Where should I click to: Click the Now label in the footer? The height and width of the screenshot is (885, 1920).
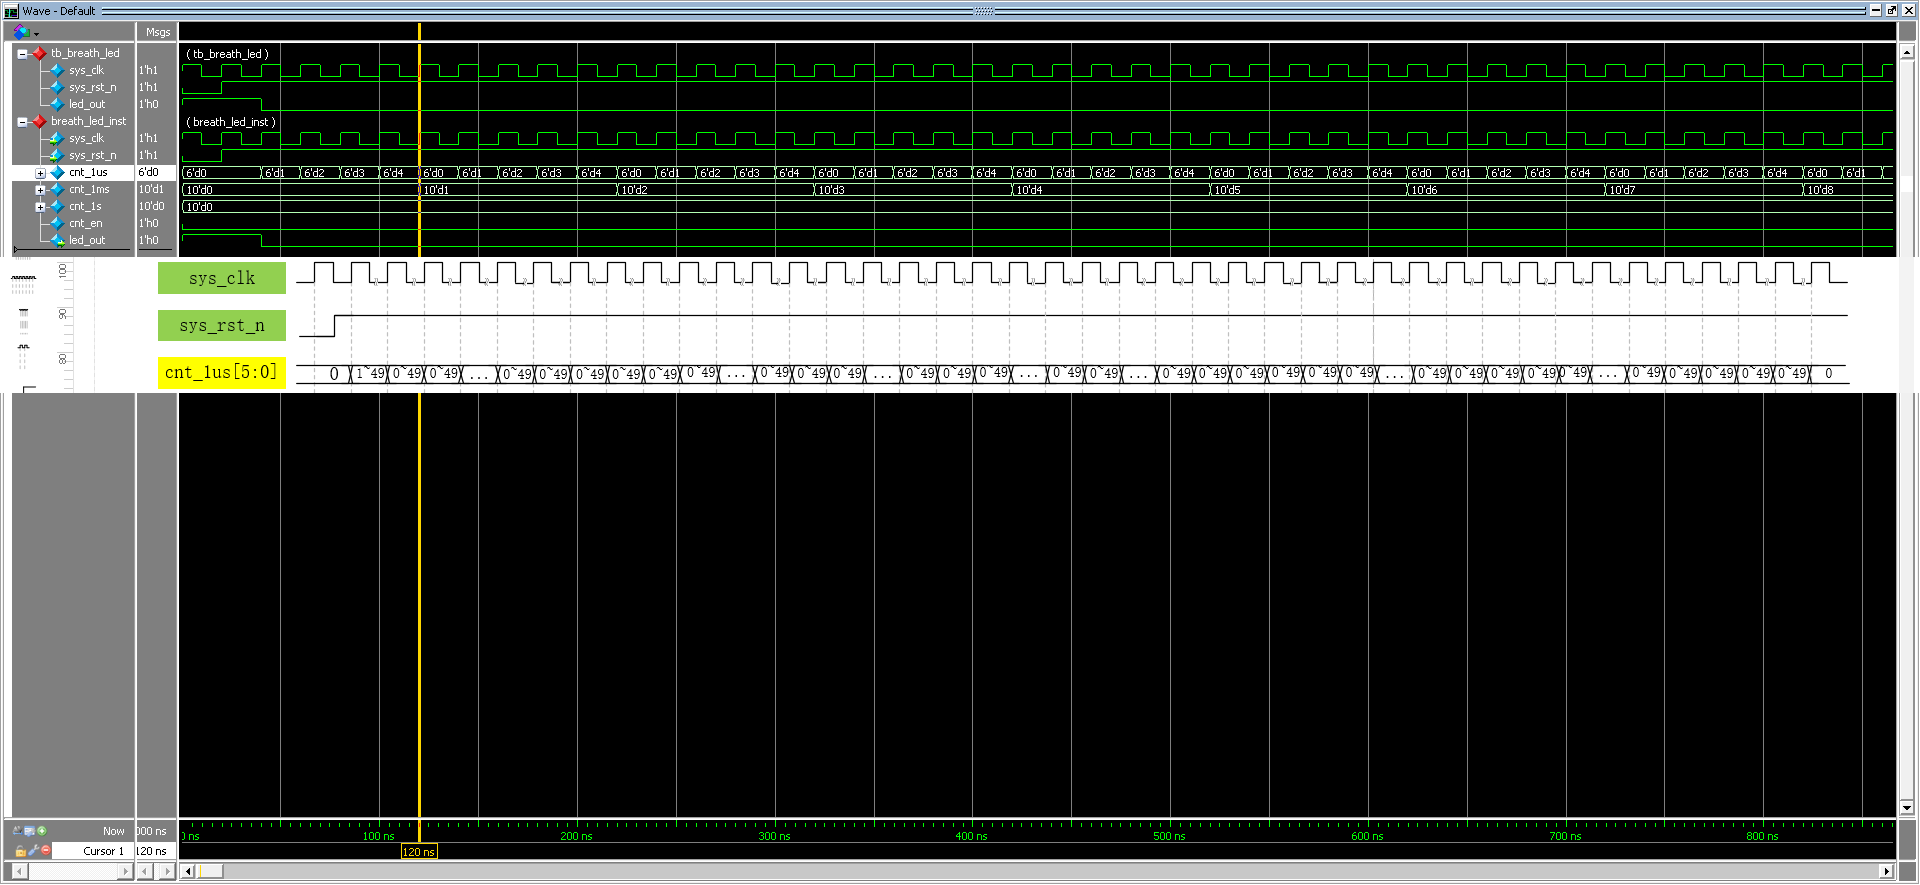click(x=114, y=831)
